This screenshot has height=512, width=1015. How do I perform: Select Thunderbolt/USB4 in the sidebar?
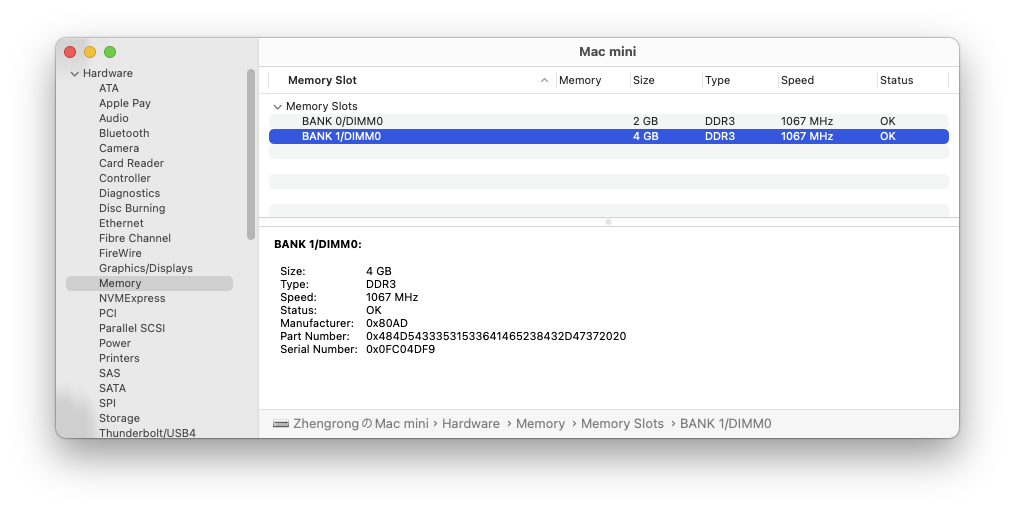(148, 433)
